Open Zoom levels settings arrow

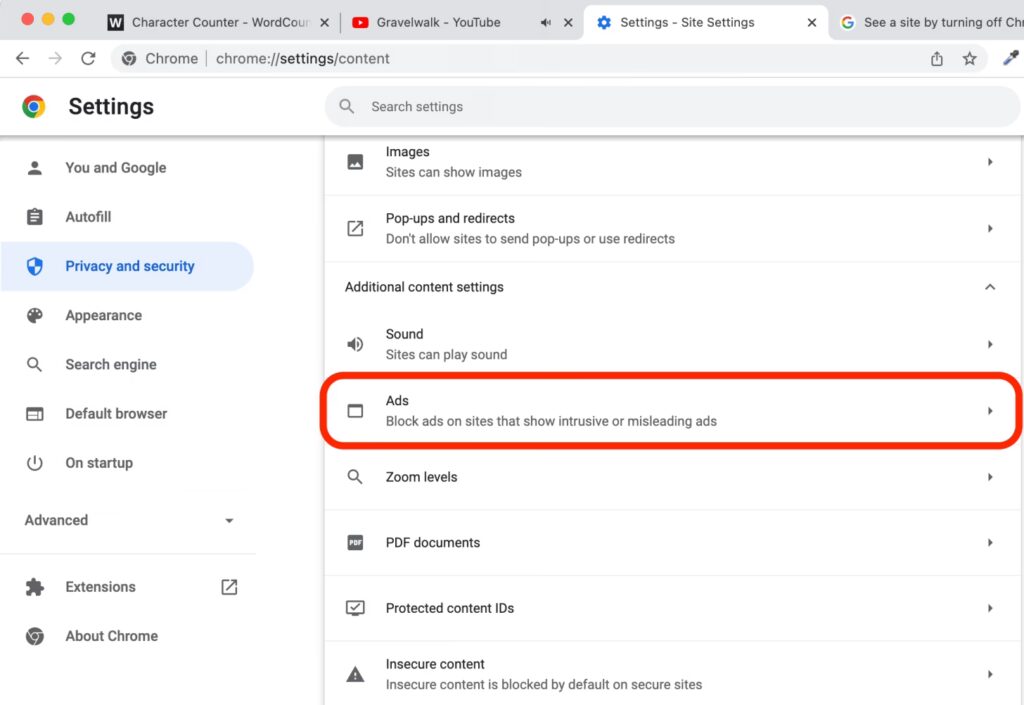[989, 477]
